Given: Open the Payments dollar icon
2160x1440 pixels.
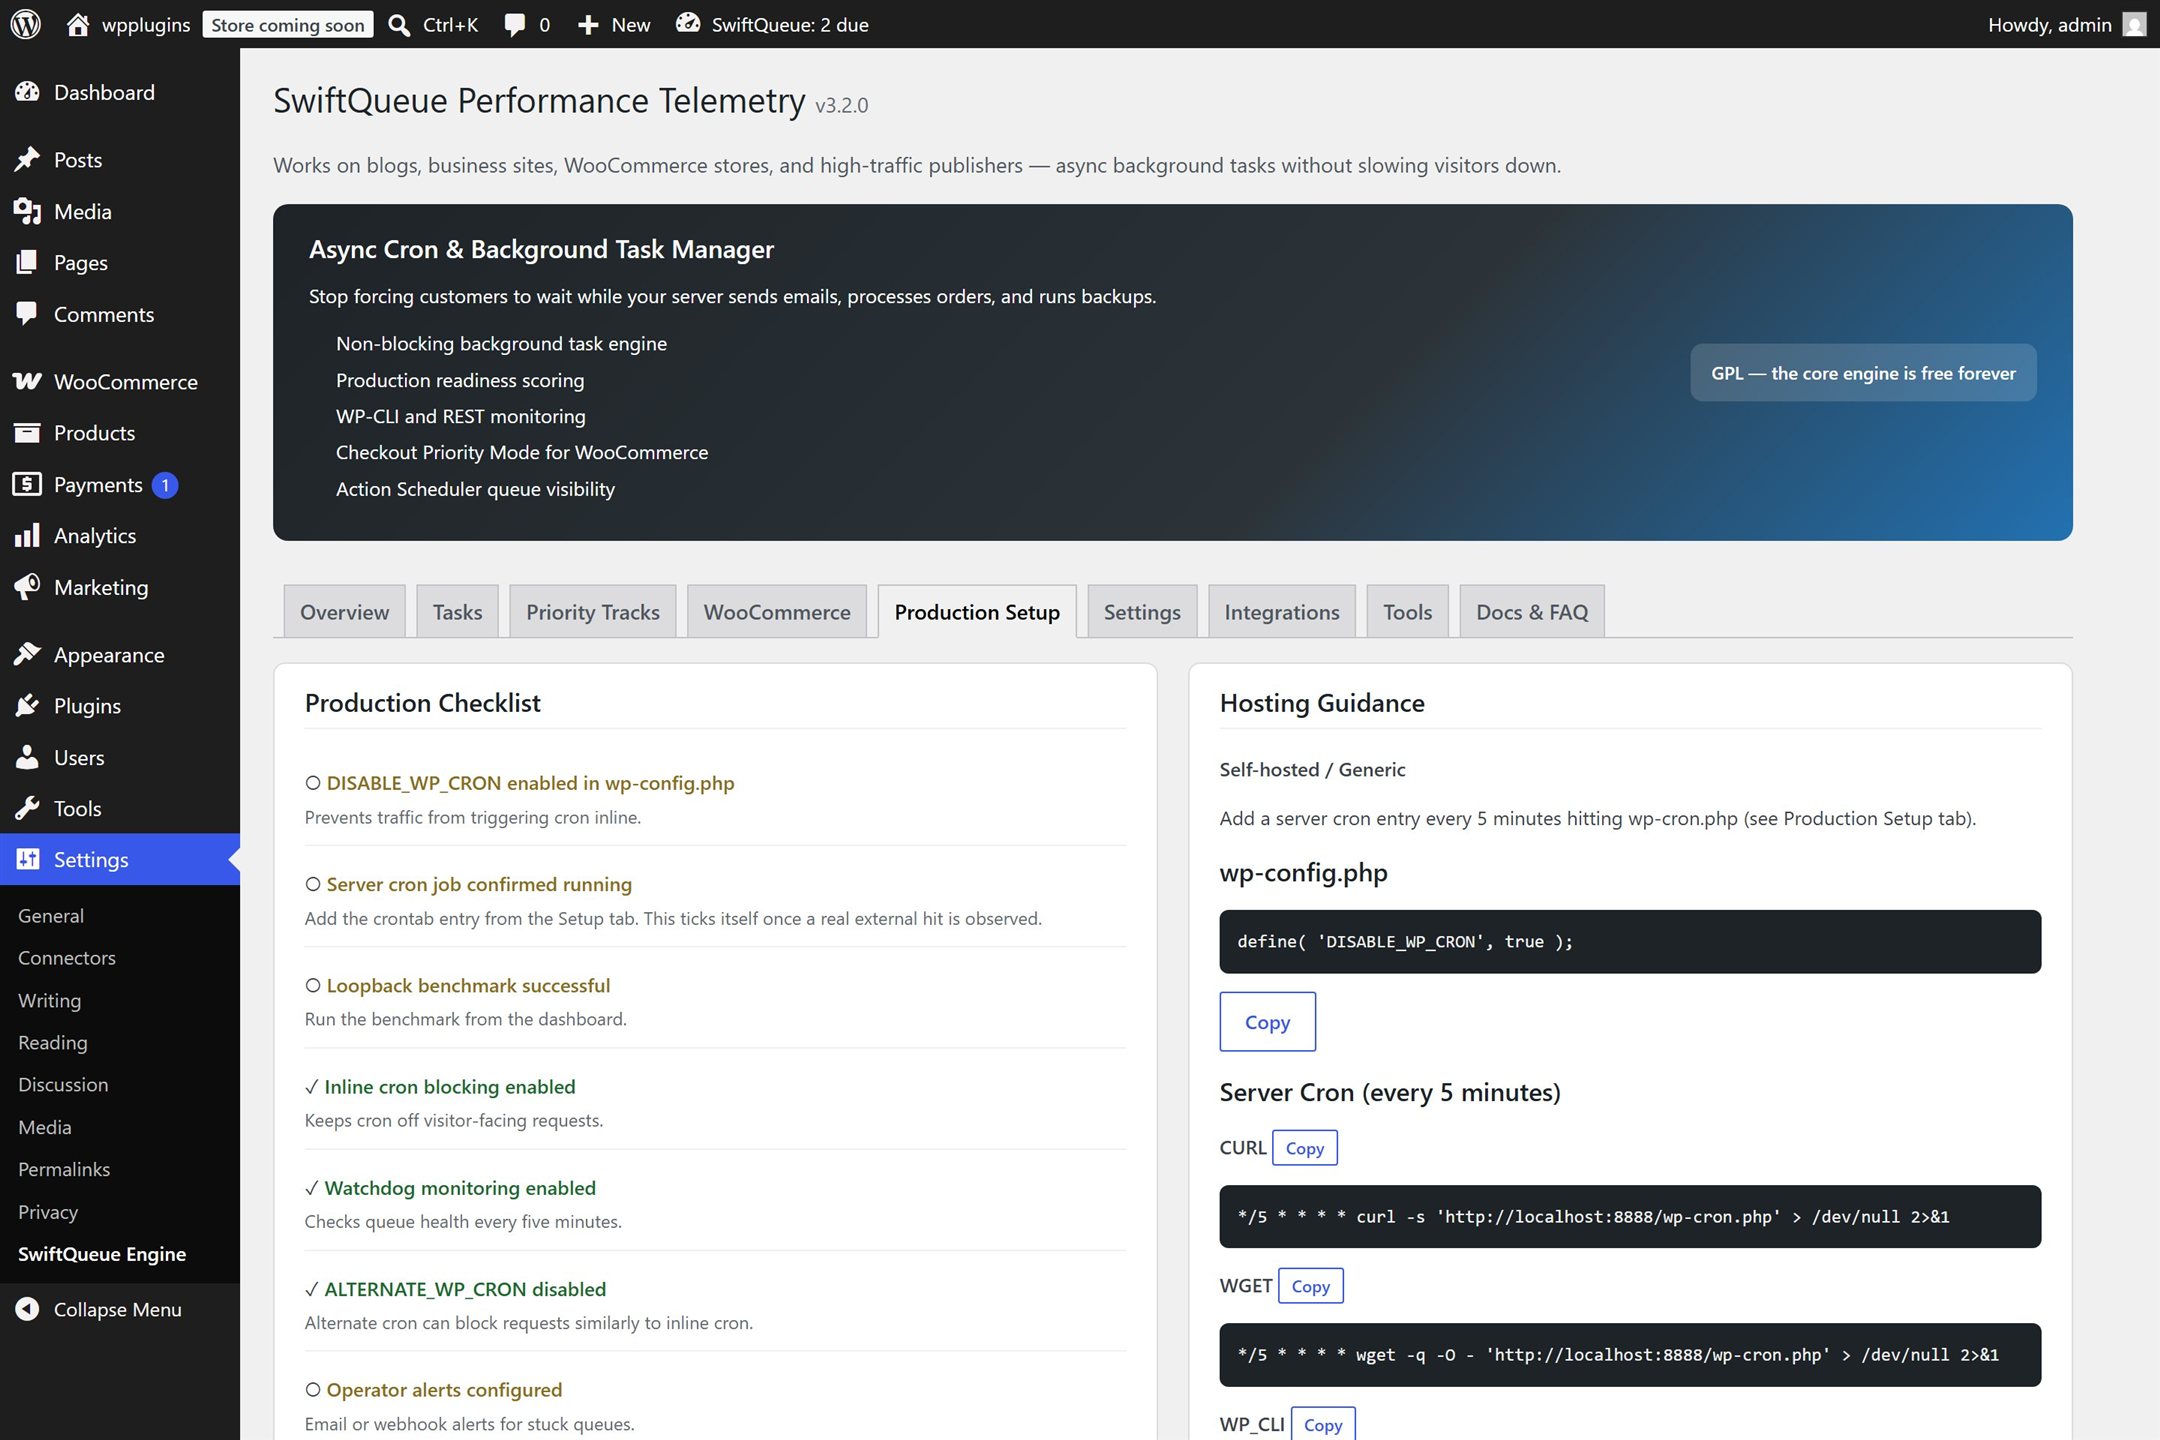Looking at the screenshot, I should [x=27, y=484].
